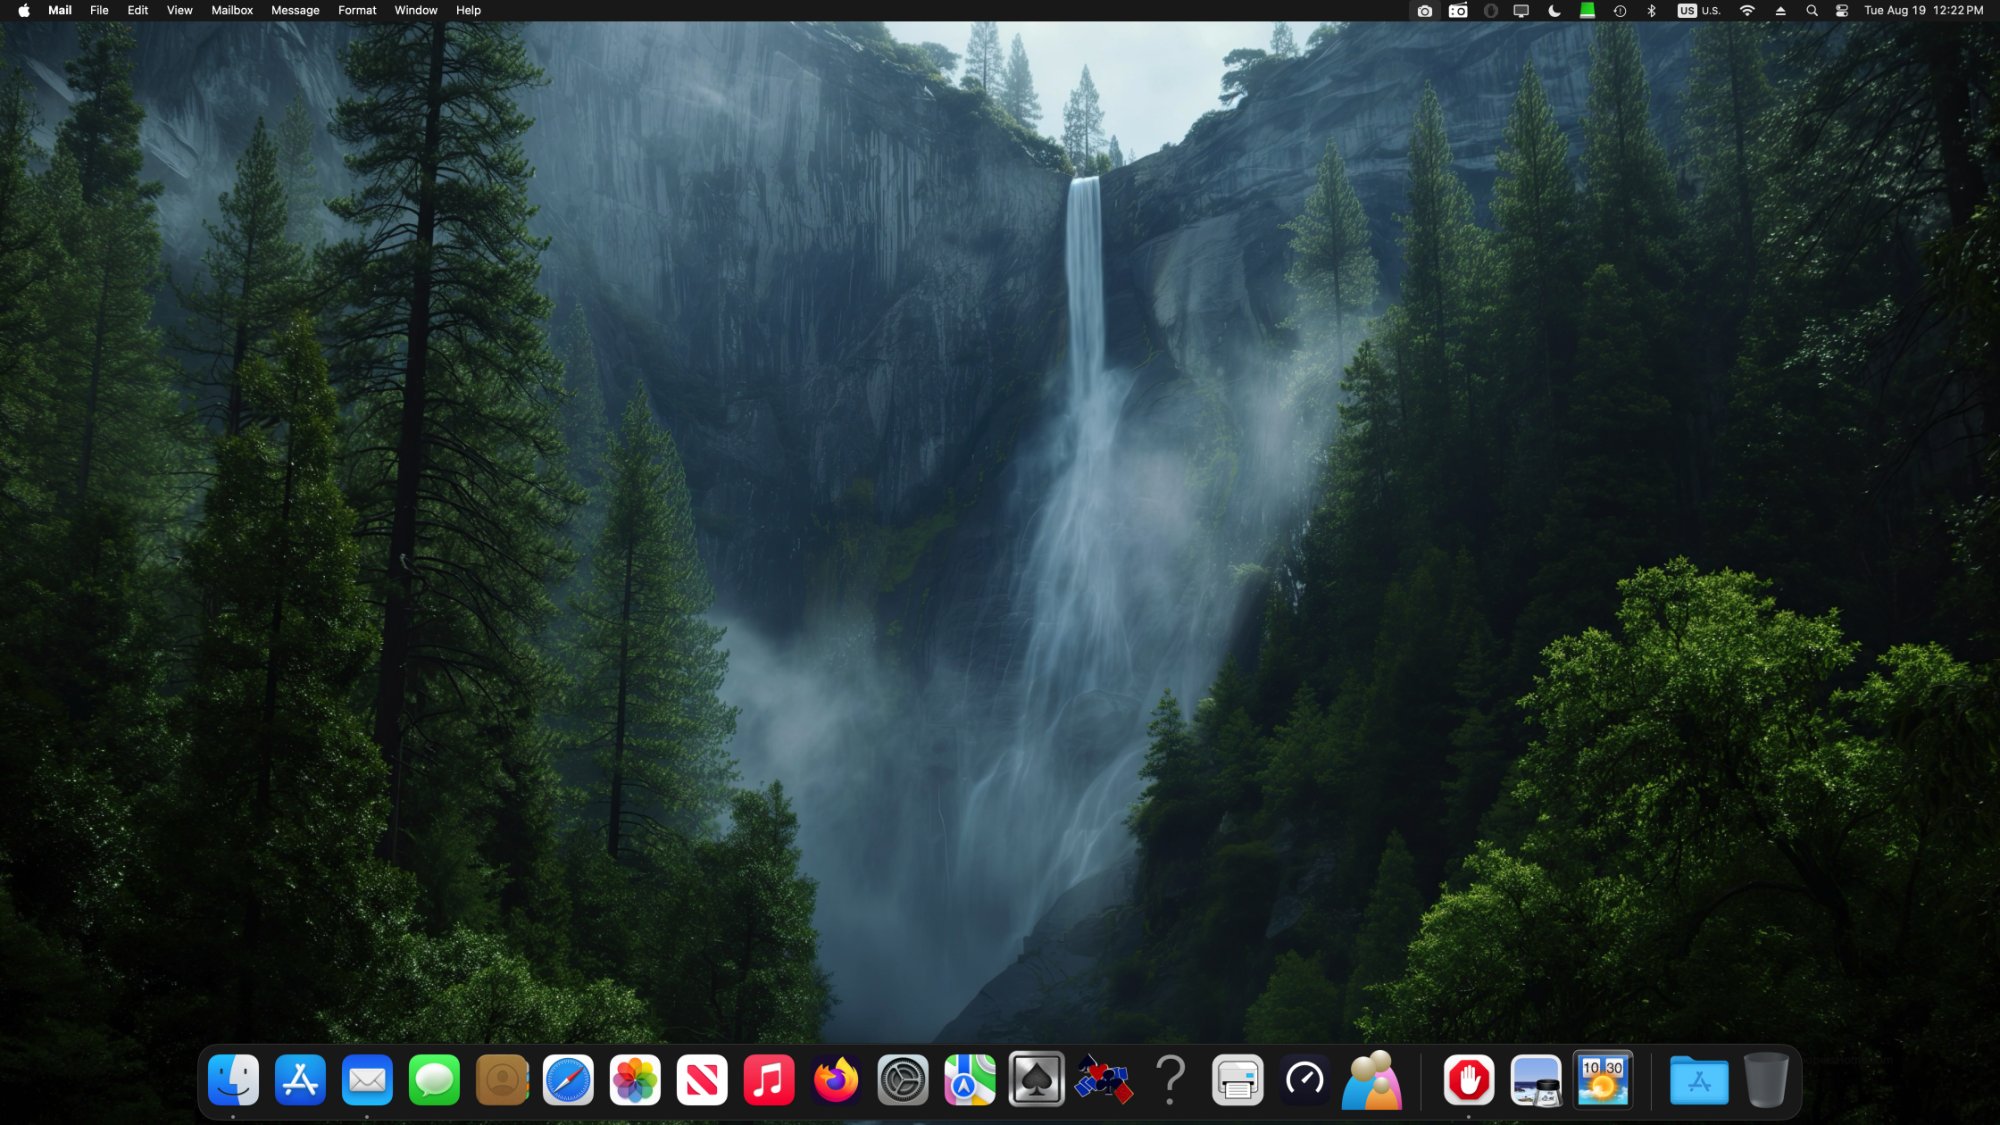
Task: Open Safari browser from dock
Action: 568,1080
